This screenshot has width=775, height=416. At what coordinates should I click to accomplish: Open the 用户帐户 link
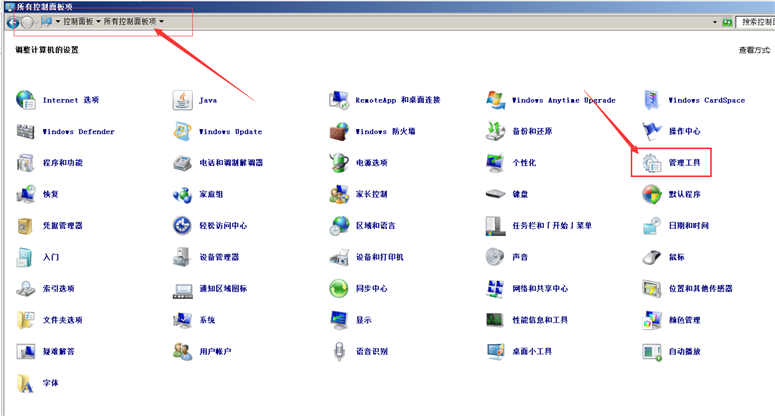click(215, 351)
